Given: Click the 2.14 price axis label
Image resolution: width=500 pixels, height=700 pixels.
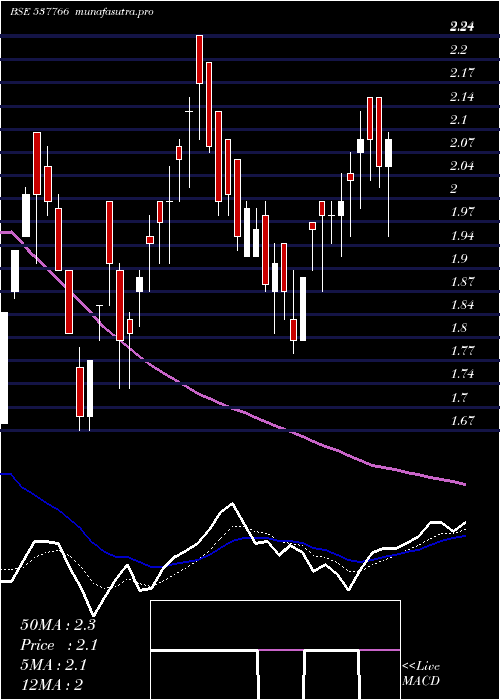Looking at the screenshot, I should point(462,96).
